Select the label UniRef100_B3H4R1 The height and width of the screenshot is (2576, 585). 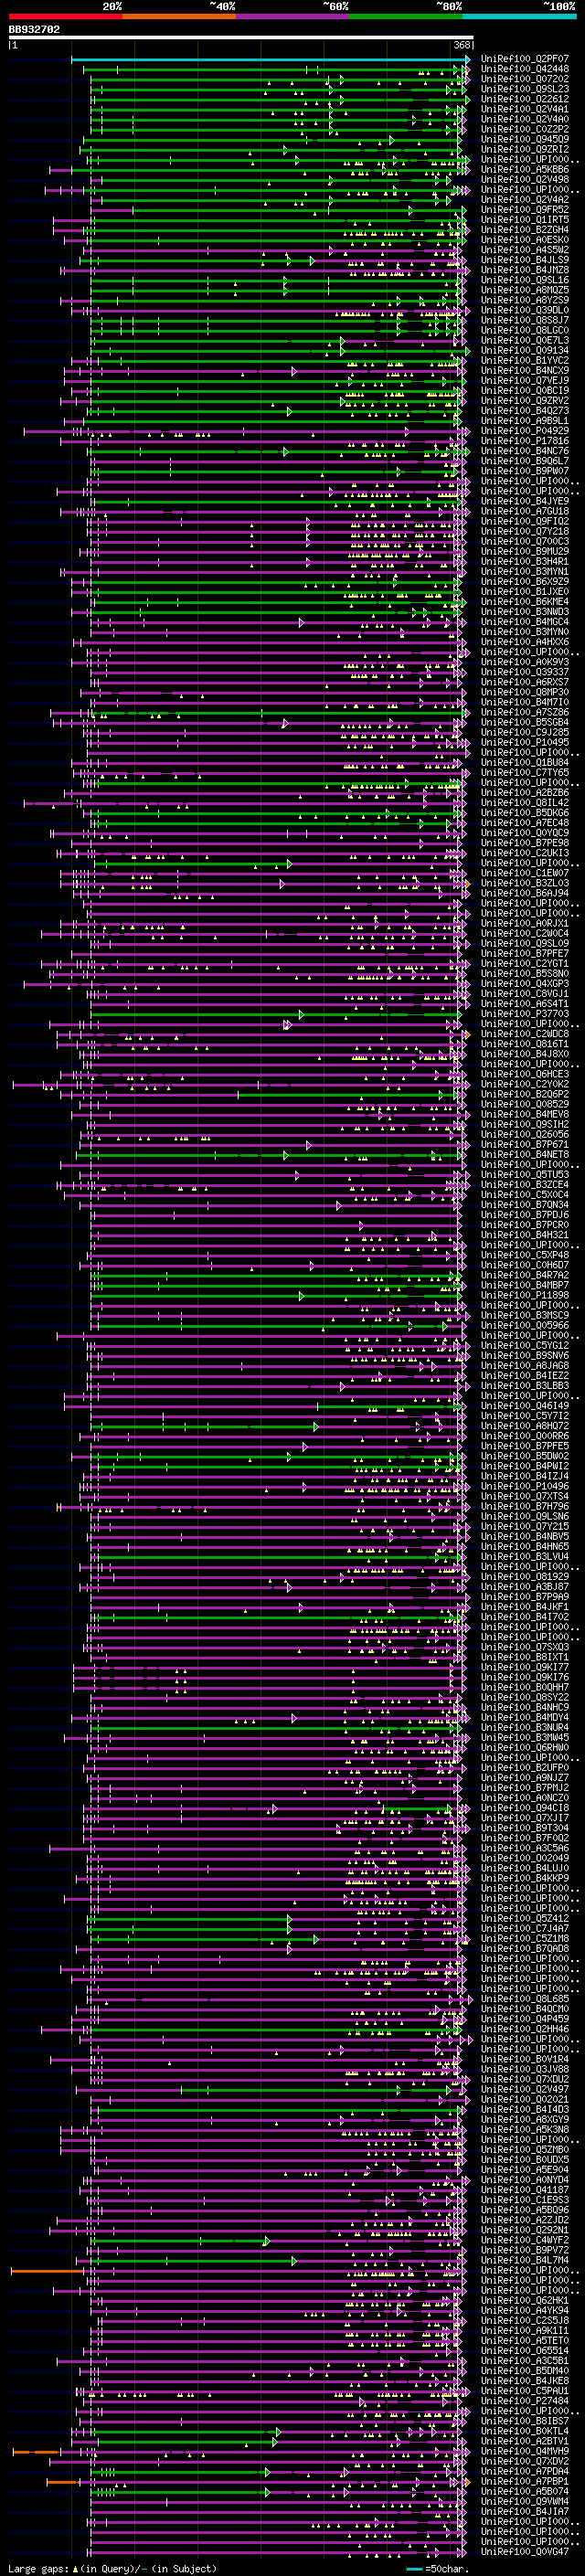tap(524, 561)
